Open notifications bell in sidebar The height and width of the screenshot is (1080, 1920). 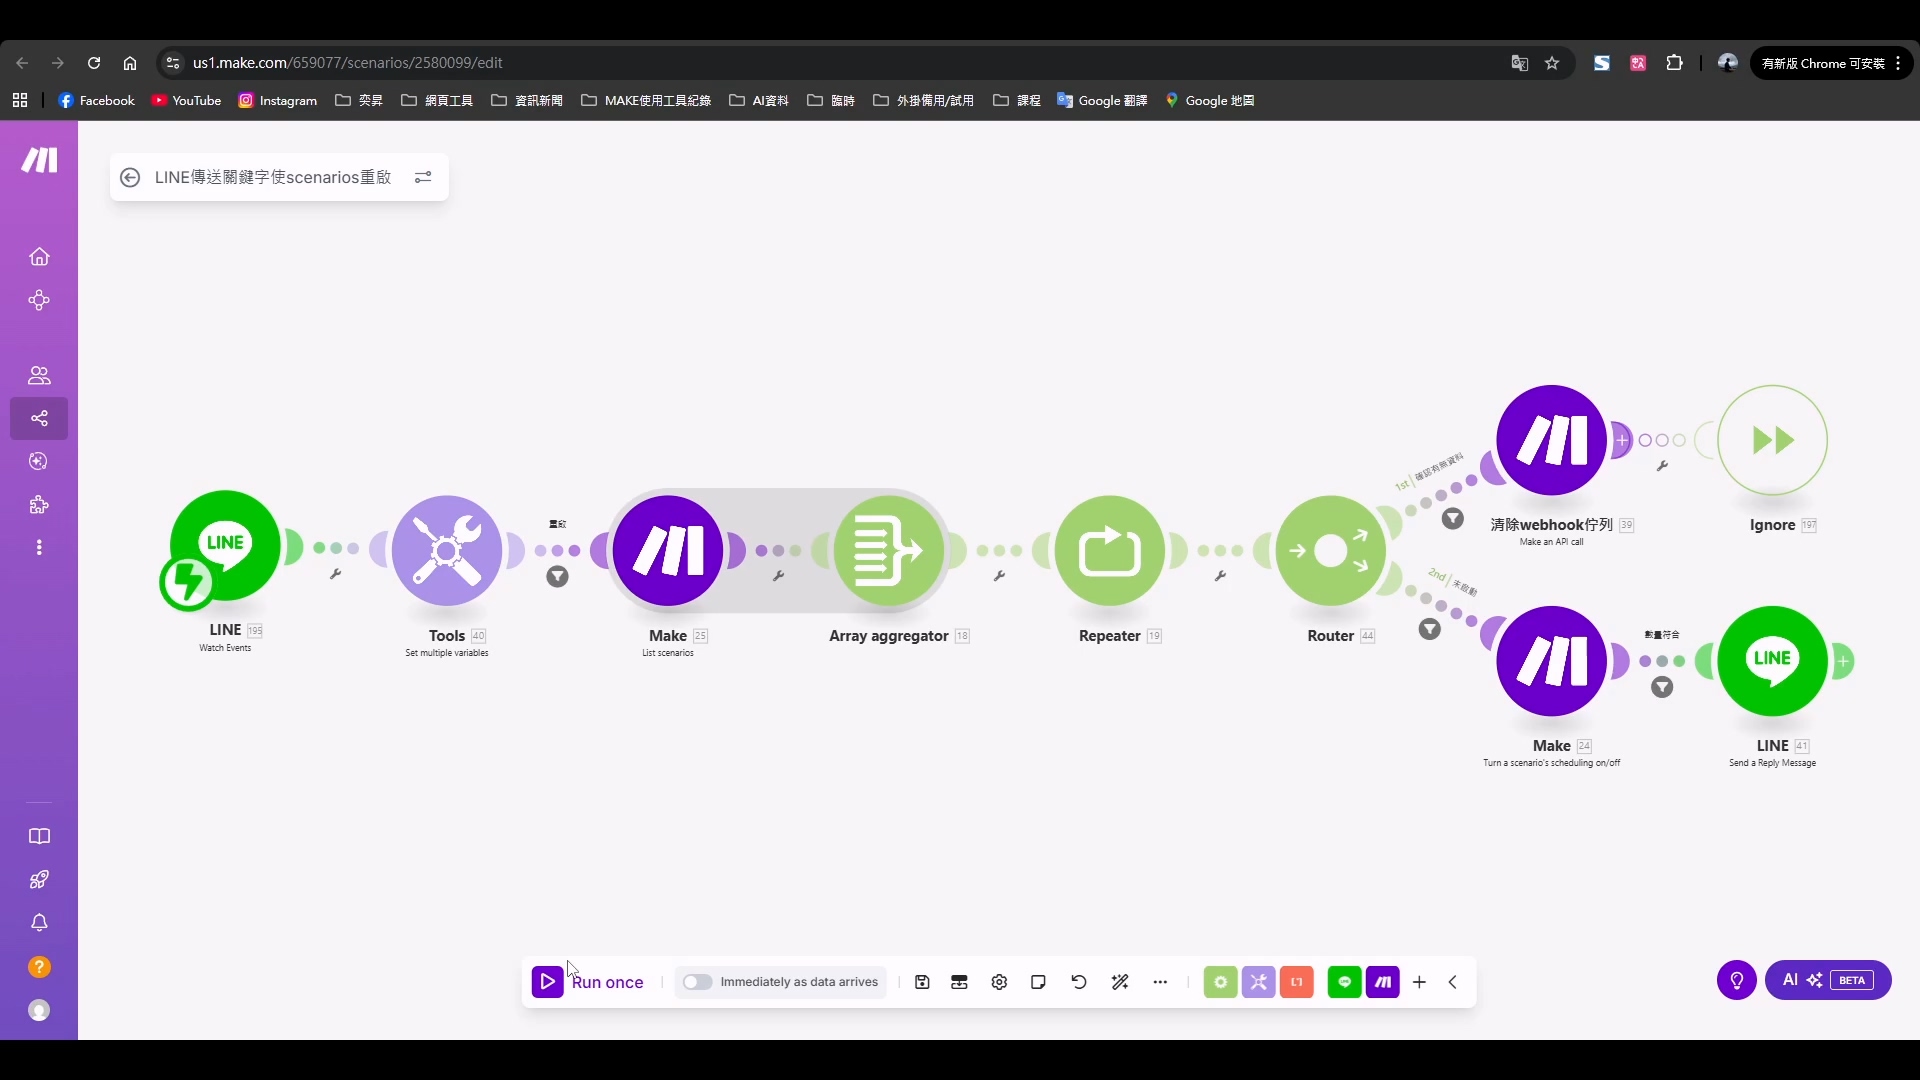[39, 923]
